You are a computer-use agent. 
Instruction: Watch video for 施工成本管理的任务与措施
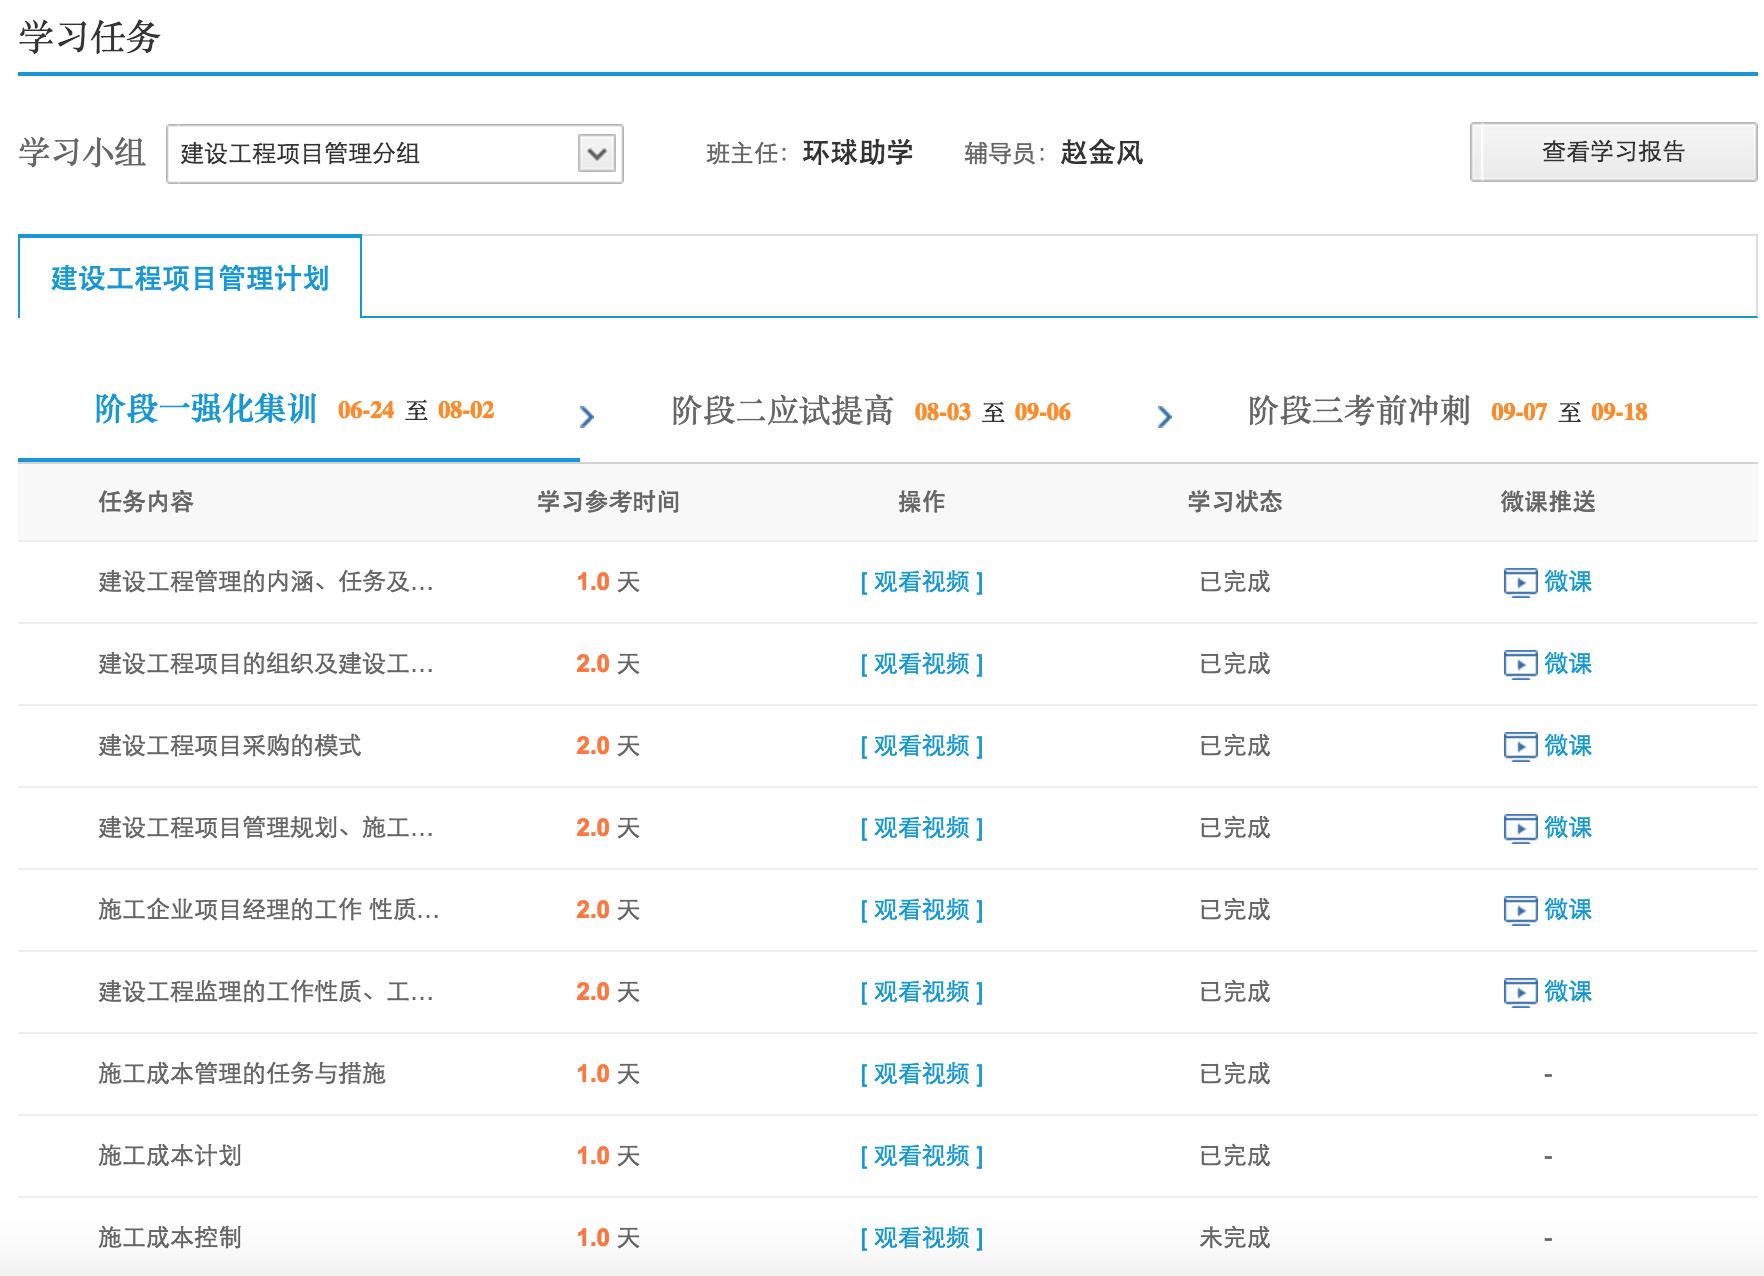pos(921,1074)
